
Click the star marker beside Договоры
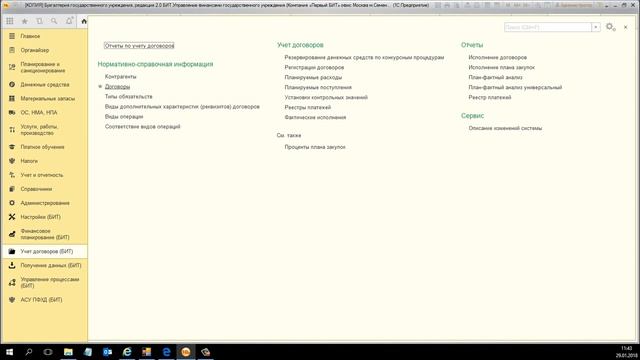(100, 87)
